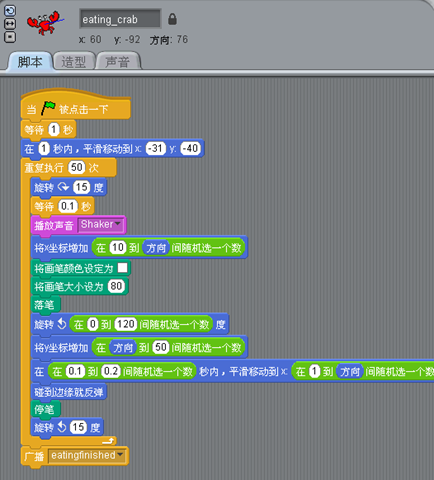The image size is (434, 480).
Task: Click the white pen color swatch
Action: tap(123, 268)
